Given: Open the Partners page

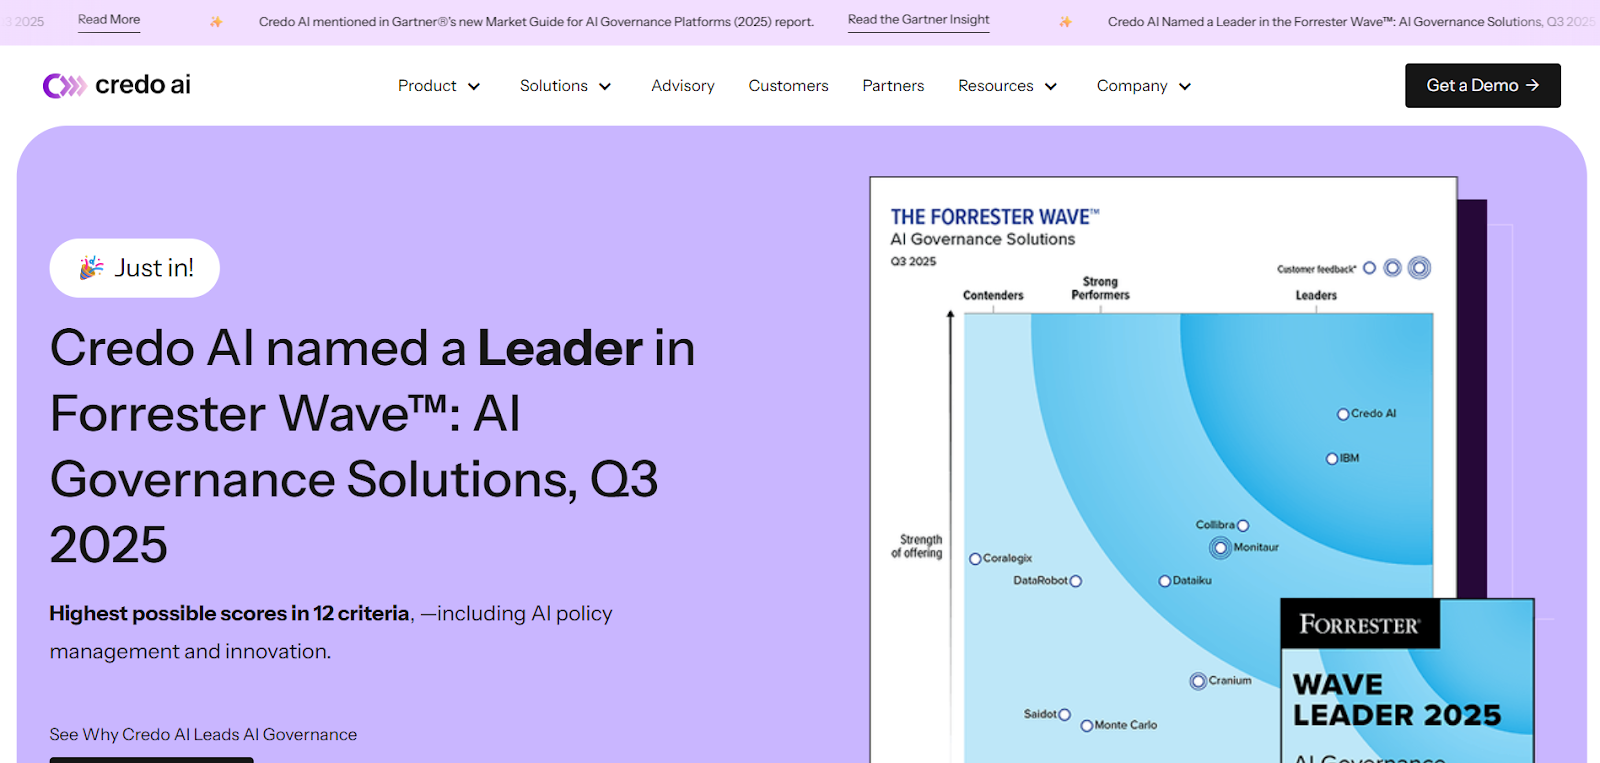Looking at the screenshot, I should coord(892,86).
